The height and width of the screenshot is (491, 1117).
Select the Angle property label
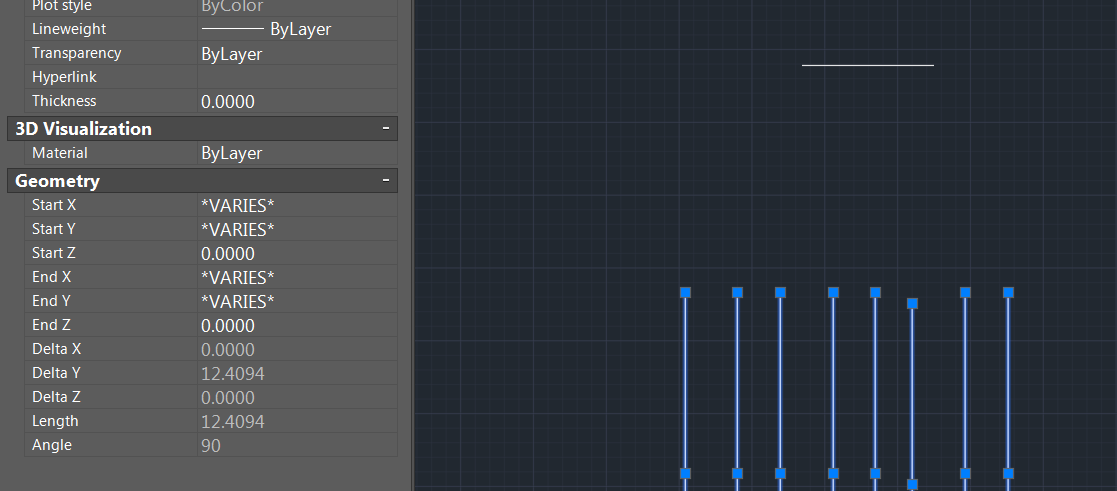[52, 445]
